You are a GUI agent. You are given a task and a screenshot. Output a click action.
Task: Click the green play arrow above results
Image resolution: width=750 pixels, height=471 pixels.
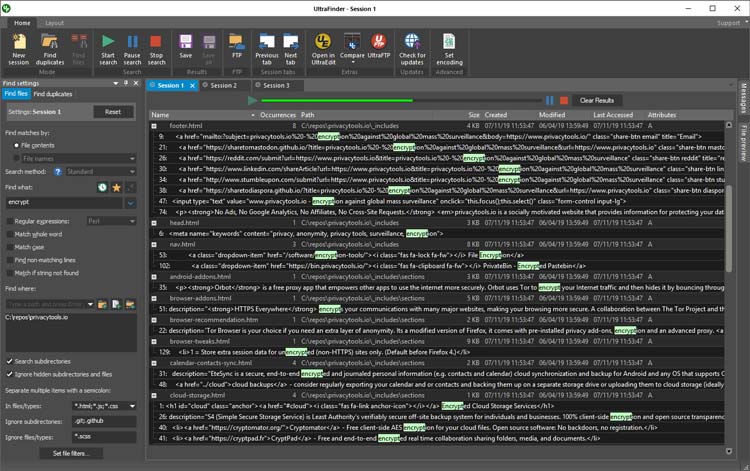pos(253,100)
